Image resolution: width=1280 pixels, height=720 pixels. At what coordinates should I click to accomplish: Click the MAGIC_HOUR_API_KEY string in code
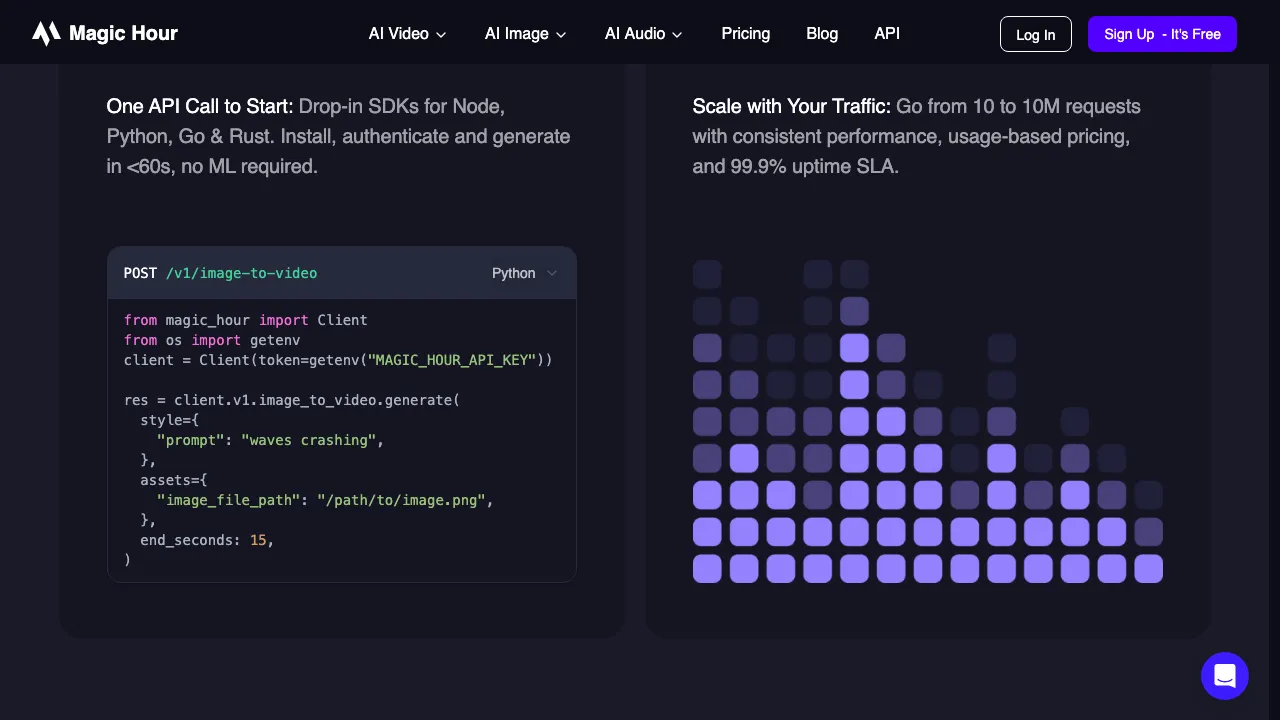tap(452, 360)
